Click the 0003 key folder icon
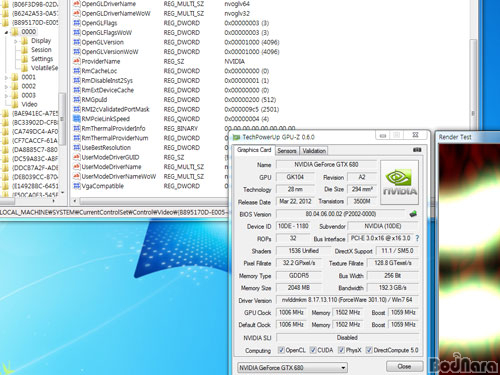 click(x=15, y=95)
